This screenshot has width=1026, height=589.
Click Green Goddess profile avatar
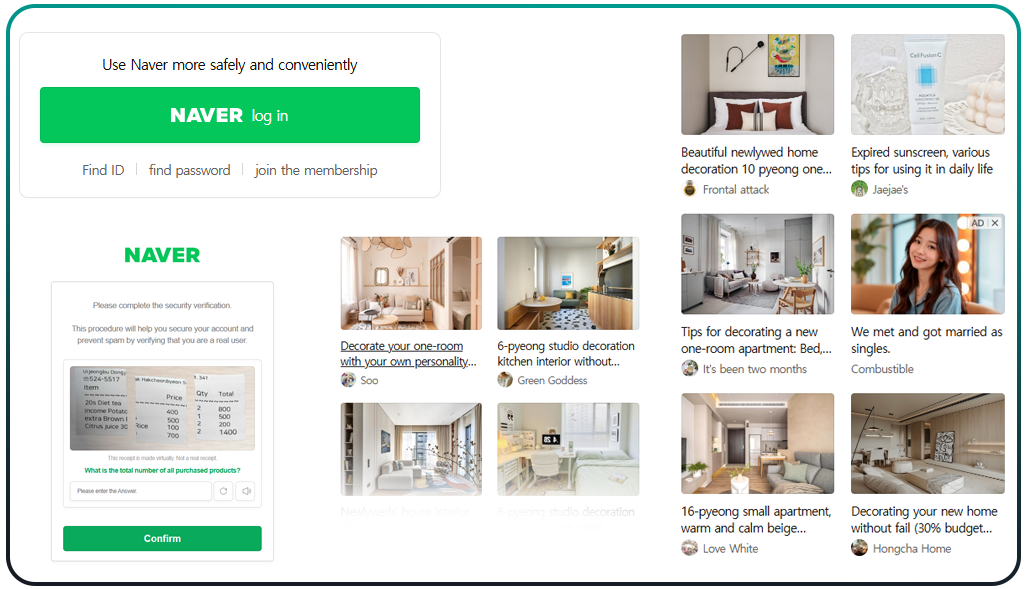pos(505,380)
